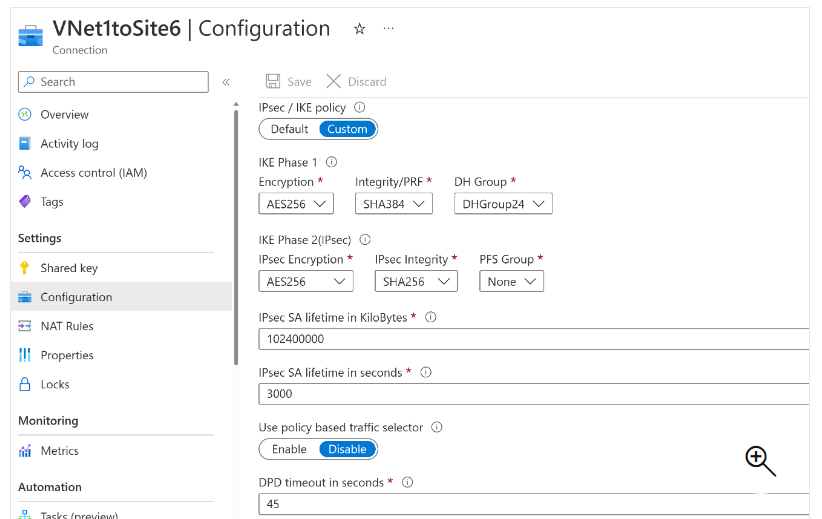Open Access control (IAM)

(93, 173)
